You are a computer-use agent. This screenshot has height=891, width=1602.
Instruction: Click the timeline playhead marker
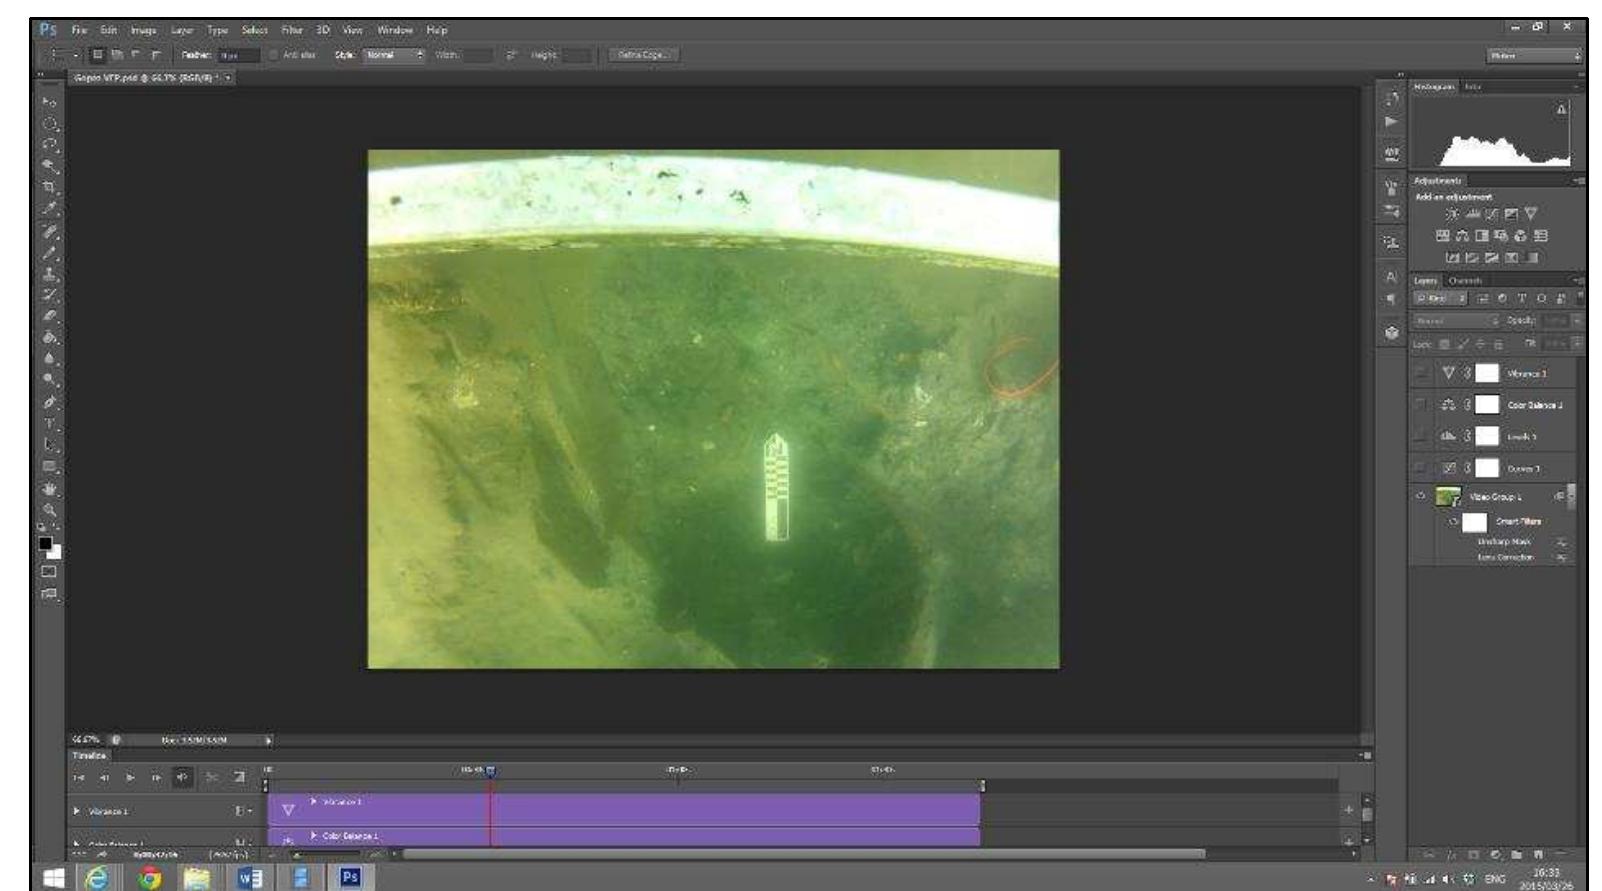491,771
